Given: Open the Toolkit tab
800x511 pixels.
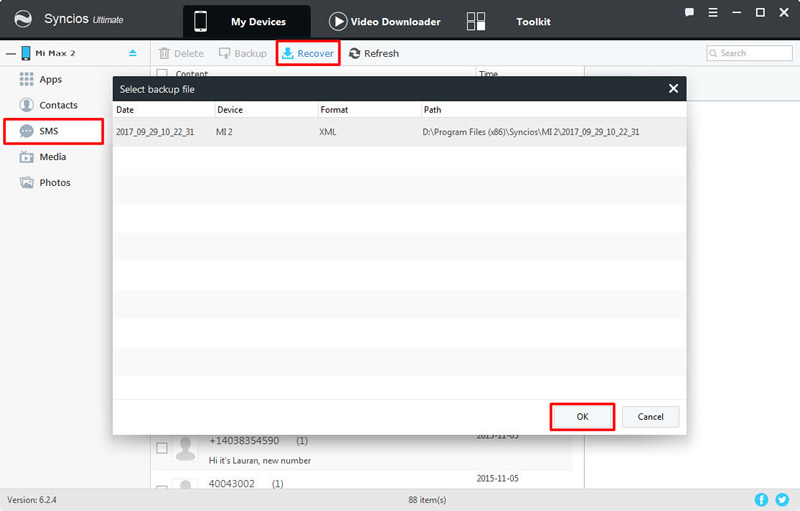Looking at the screenshot, I should point(533,21).
